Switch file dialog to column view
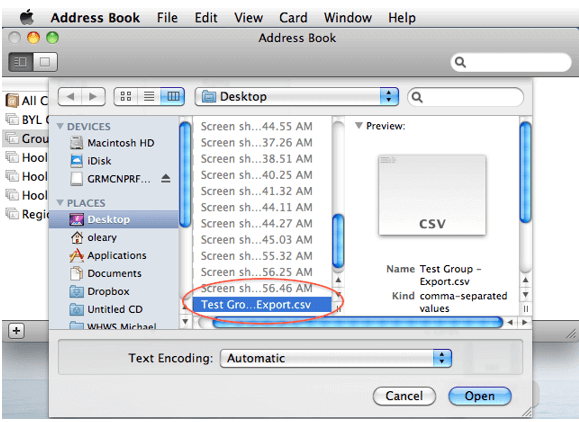579x422 pixels. click(172, 97)
